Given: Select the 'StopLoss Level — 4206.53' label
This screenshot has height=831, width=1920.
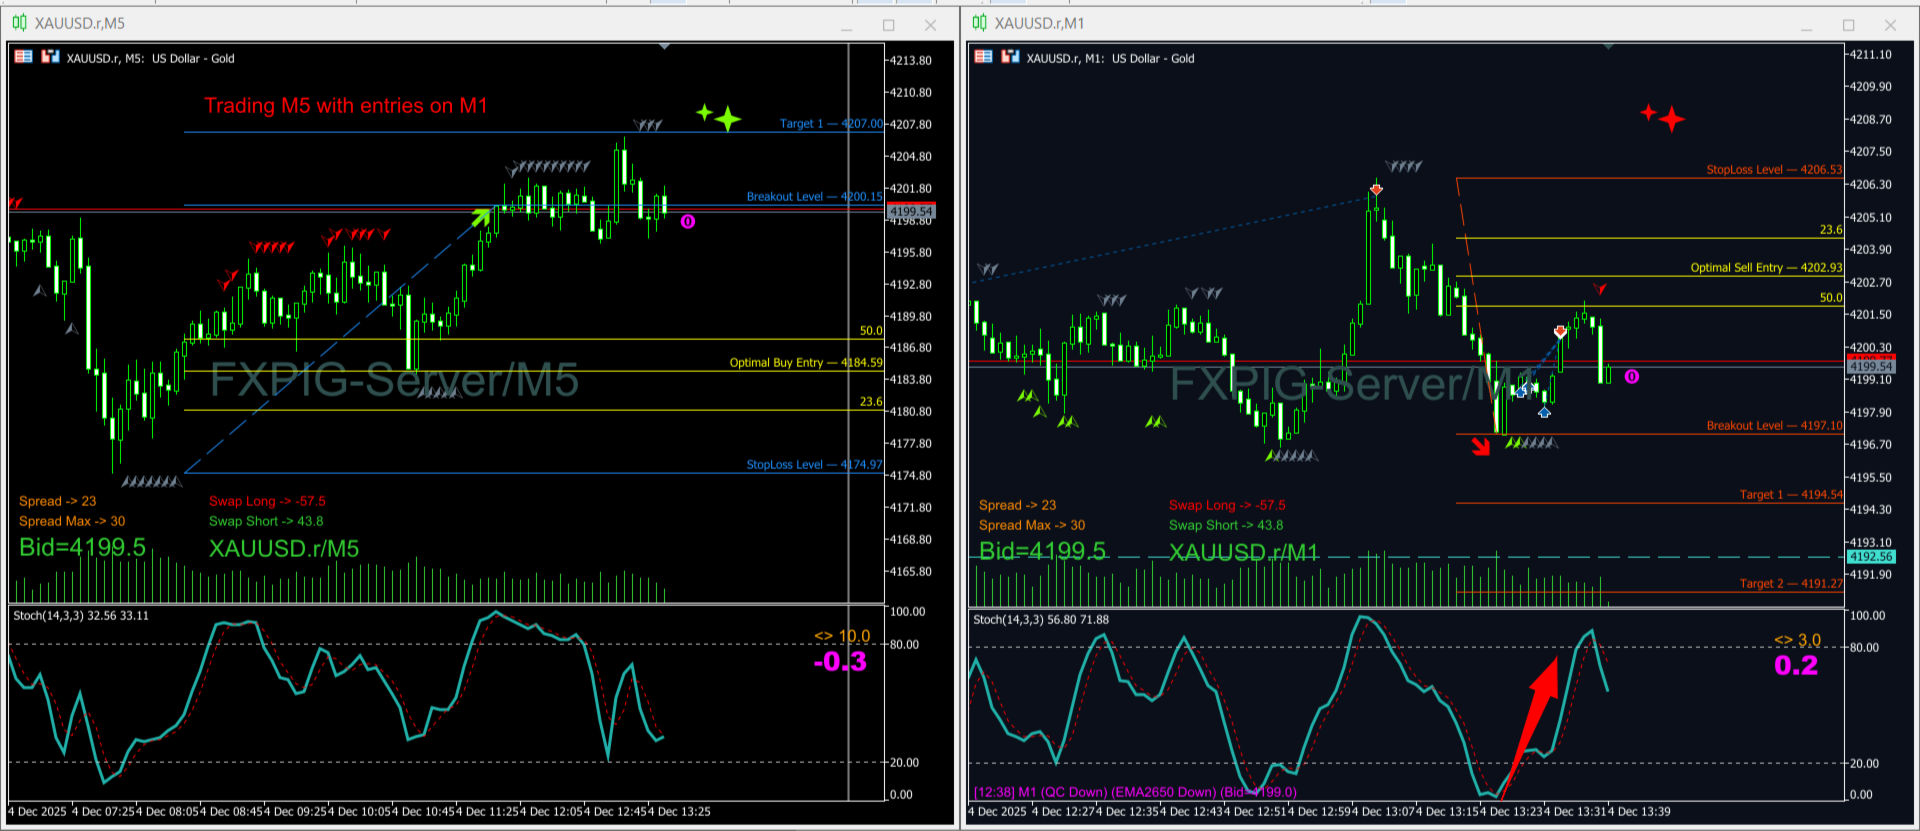Looking at the screenshot, I should [1774, 170].
